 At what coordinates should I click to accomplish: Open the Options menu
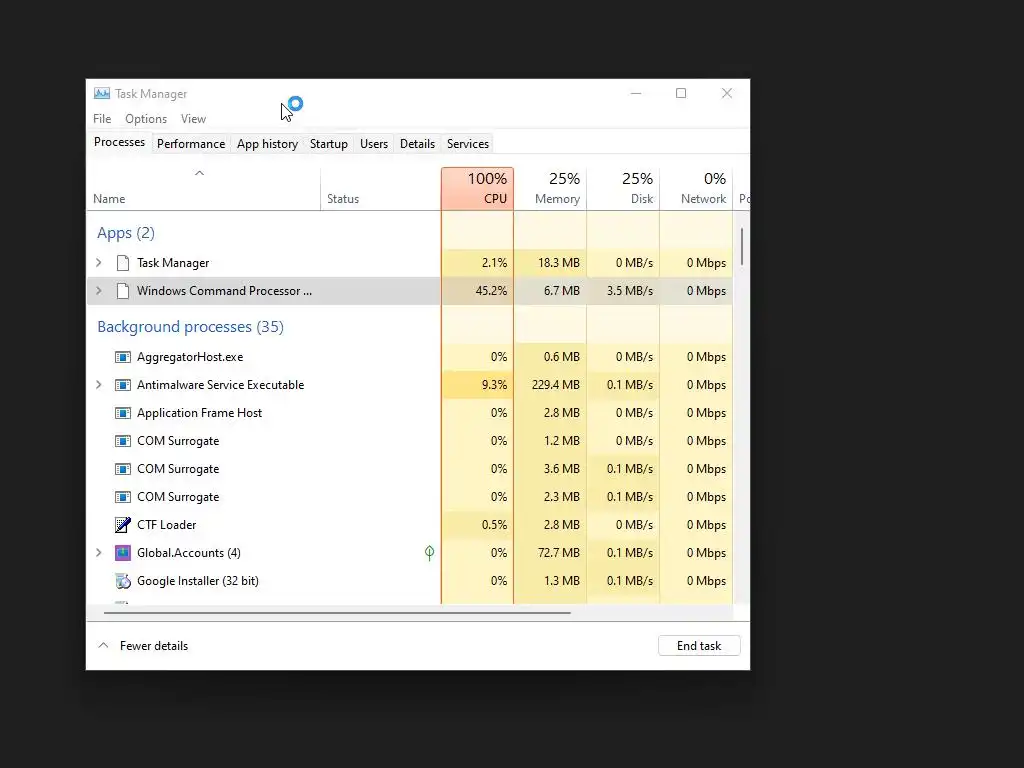(146, 119)
